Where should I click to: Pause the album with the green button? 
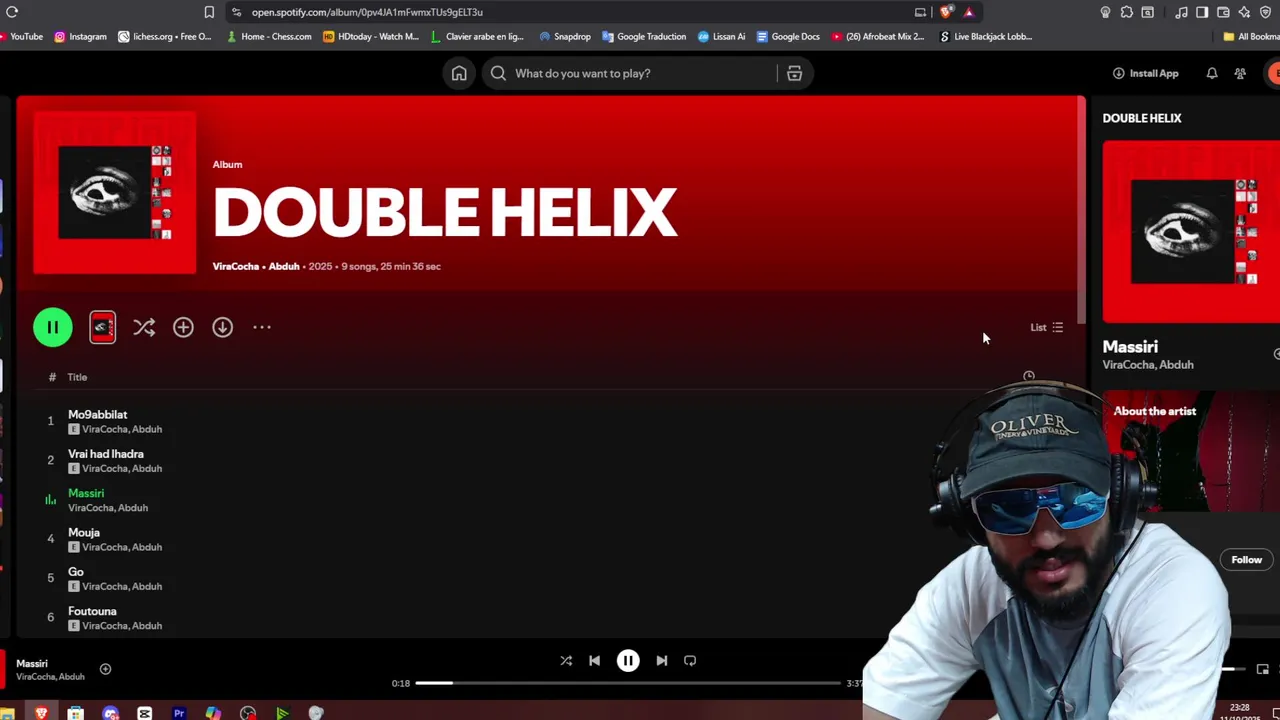pos(52,327)
